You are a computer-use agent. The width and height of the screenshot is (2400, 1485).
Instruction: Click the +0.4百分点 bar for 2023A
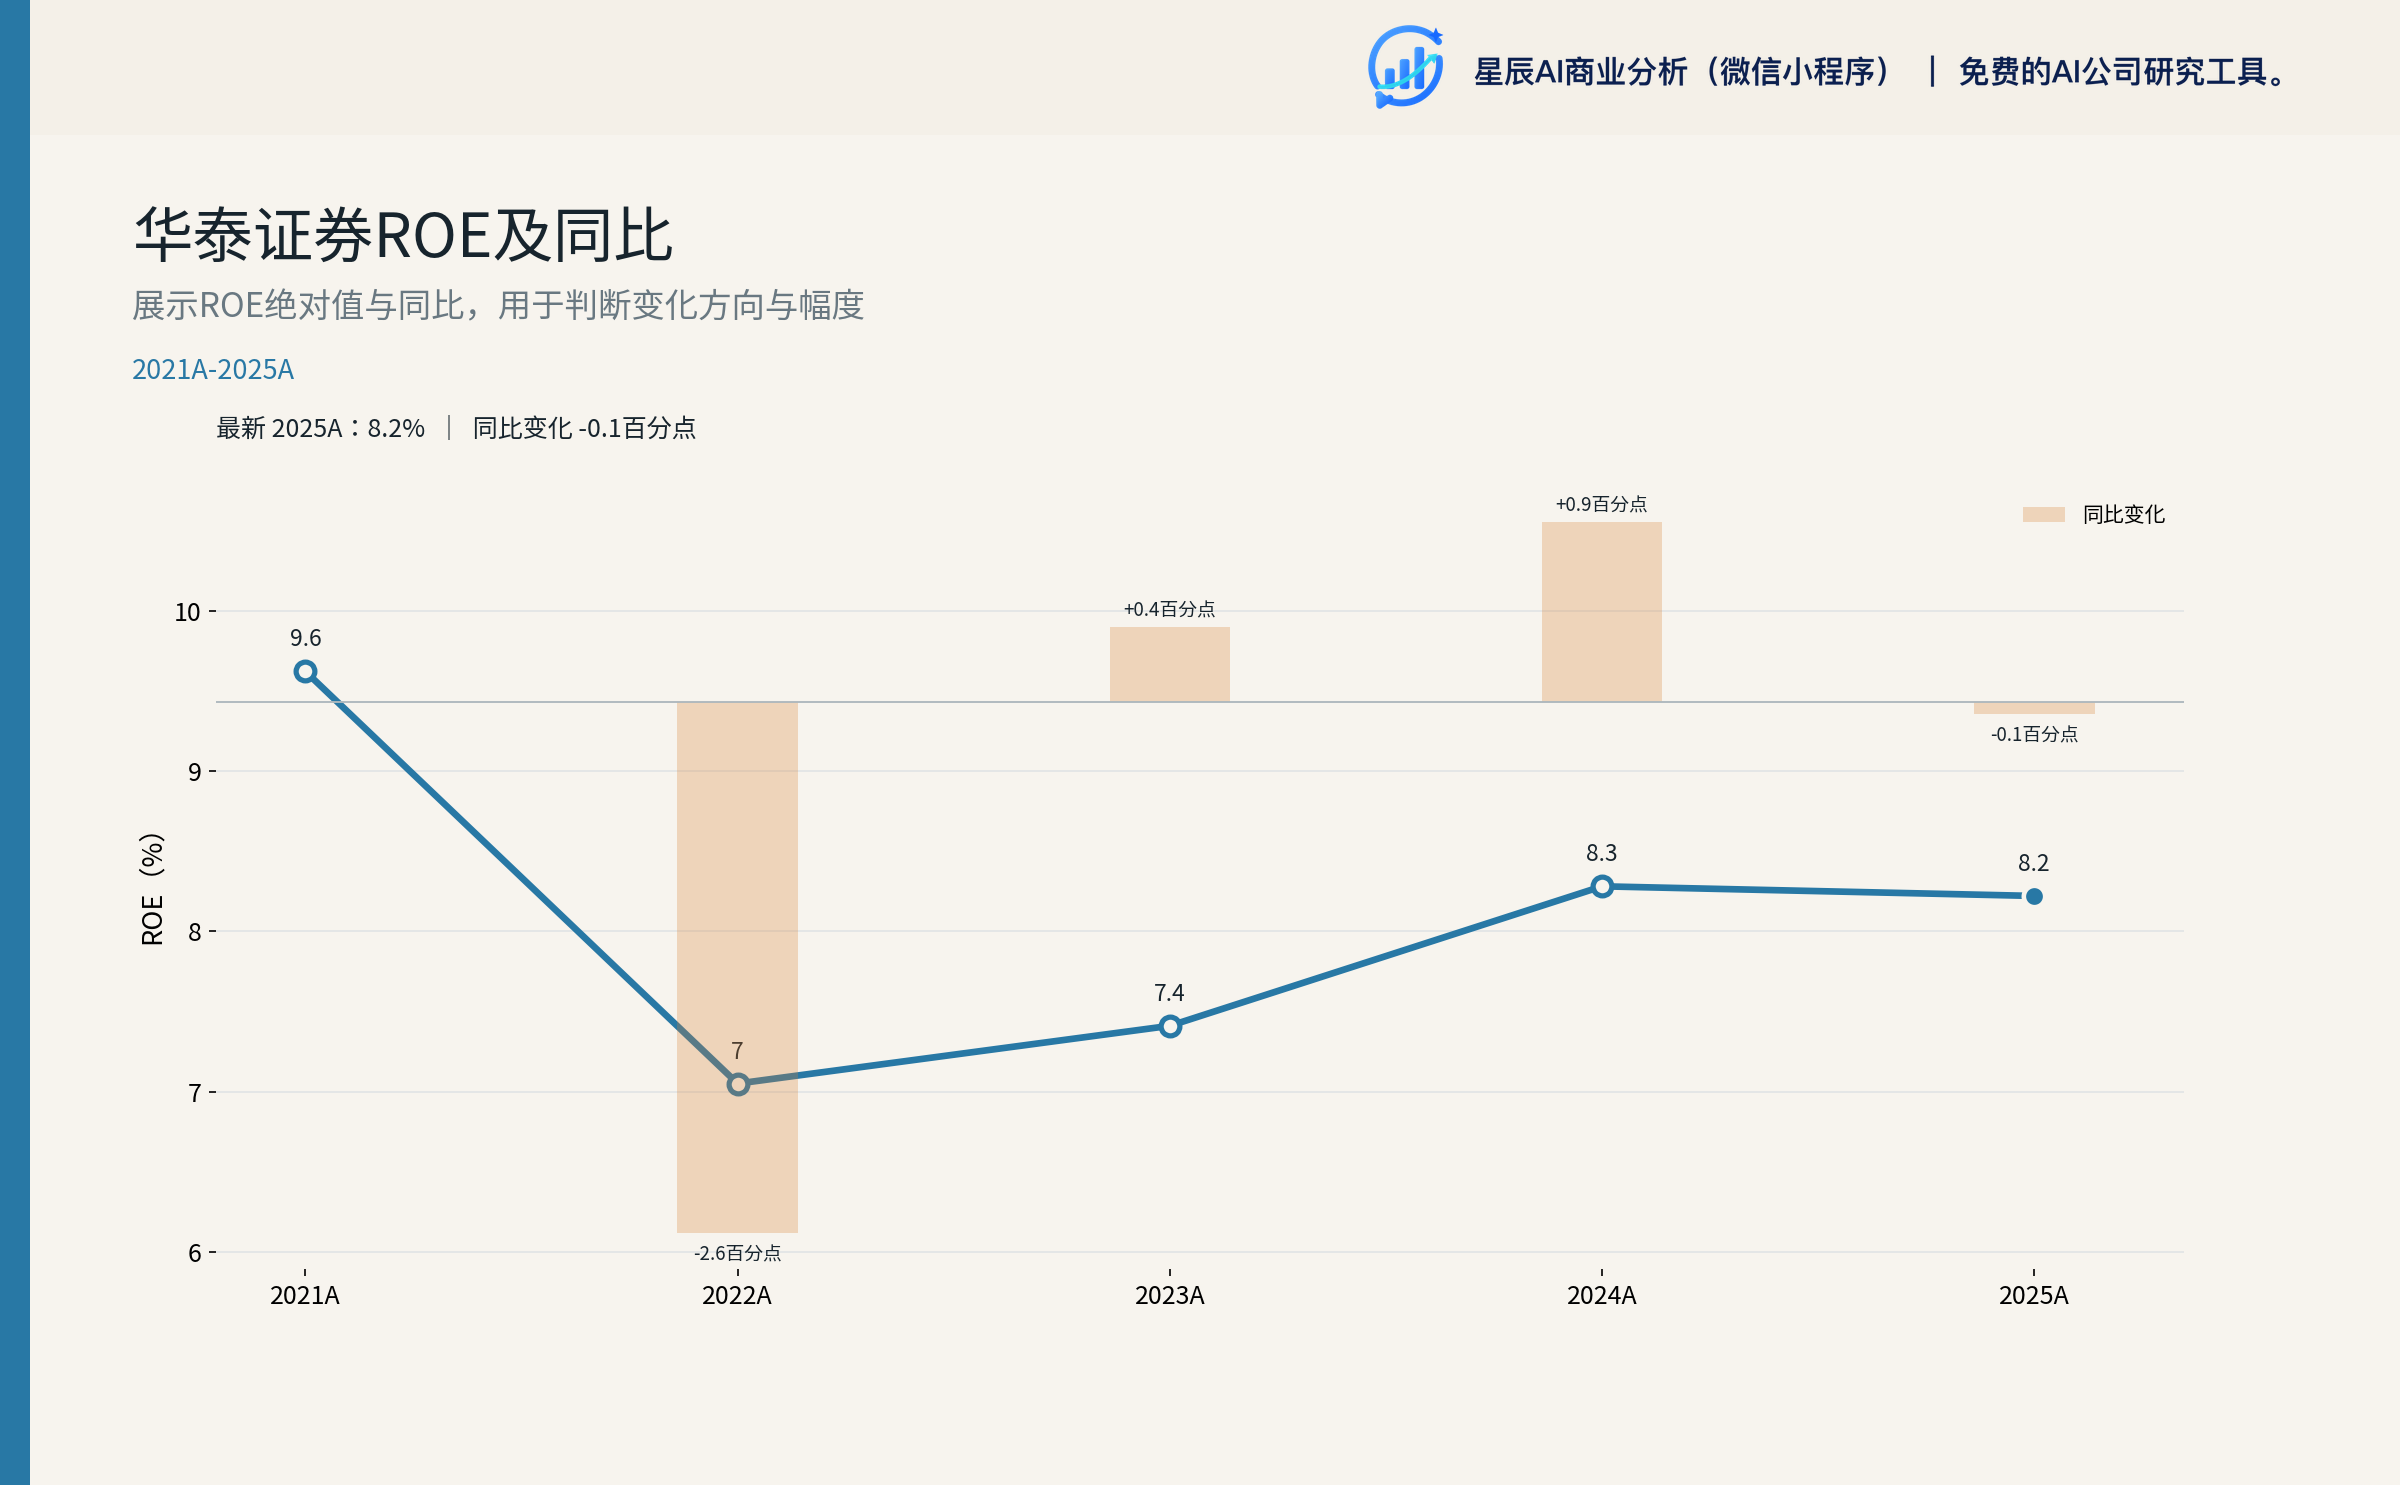coord(1170,664)
